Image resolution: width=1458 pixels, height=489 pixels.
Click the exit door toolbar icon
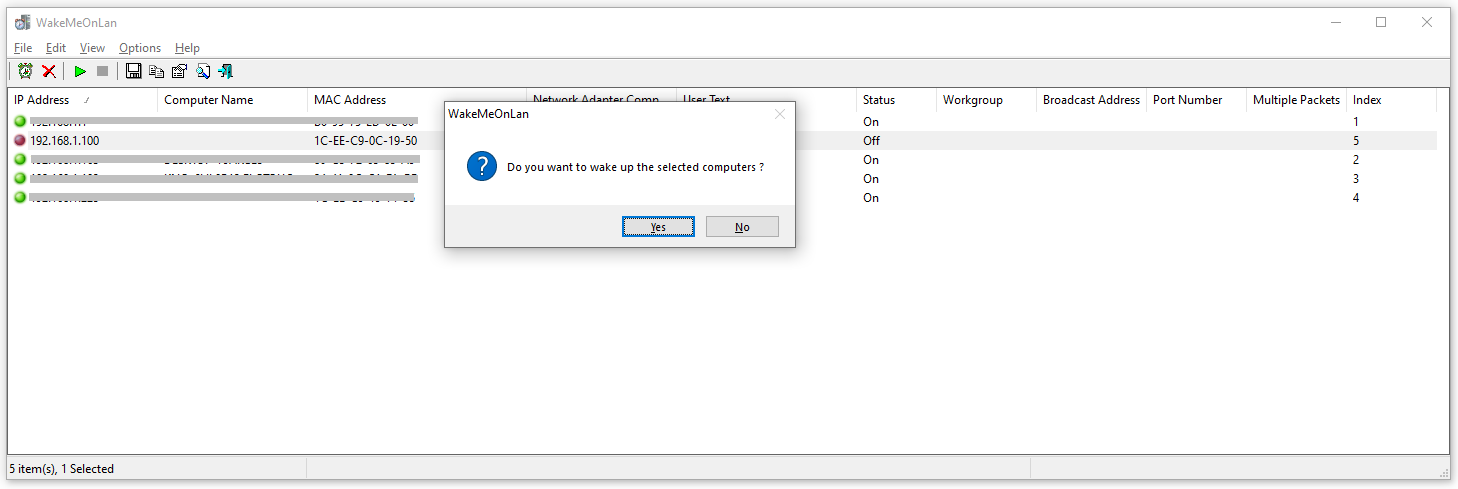coord(226,71)
